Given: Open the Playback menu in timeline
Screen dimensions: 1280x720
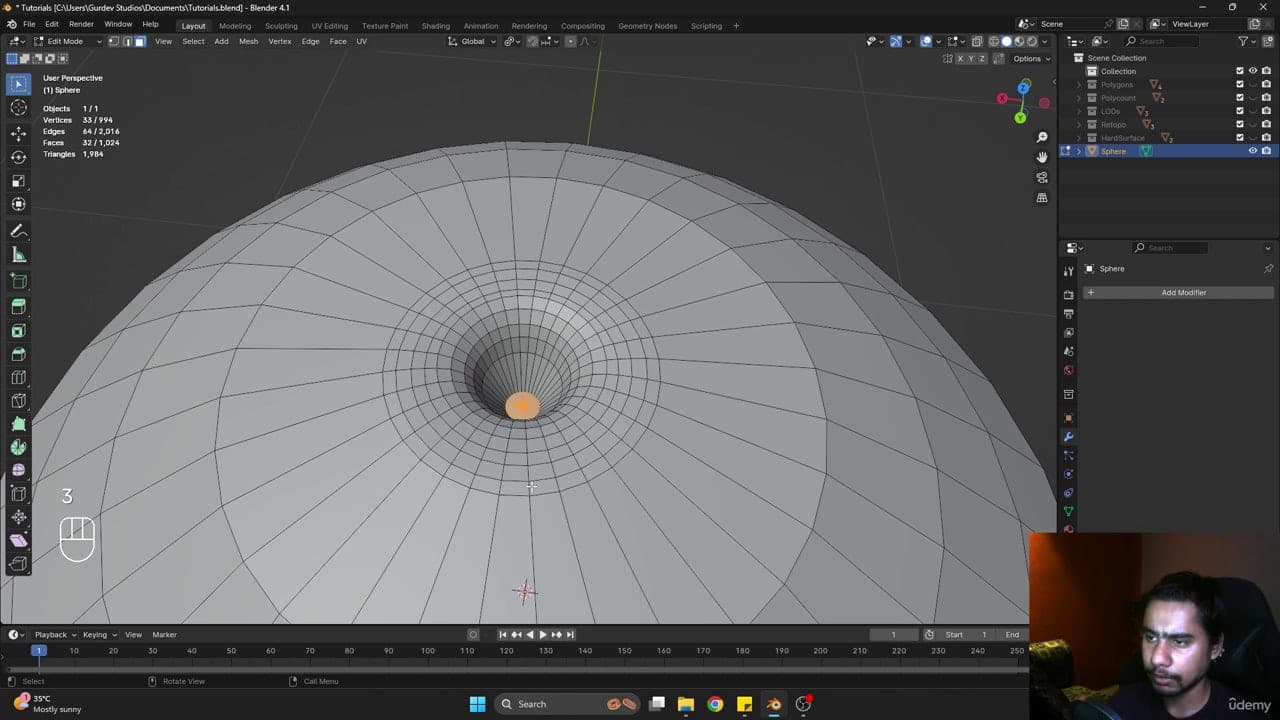Looking at the screenshot, I should coord(54,635).
